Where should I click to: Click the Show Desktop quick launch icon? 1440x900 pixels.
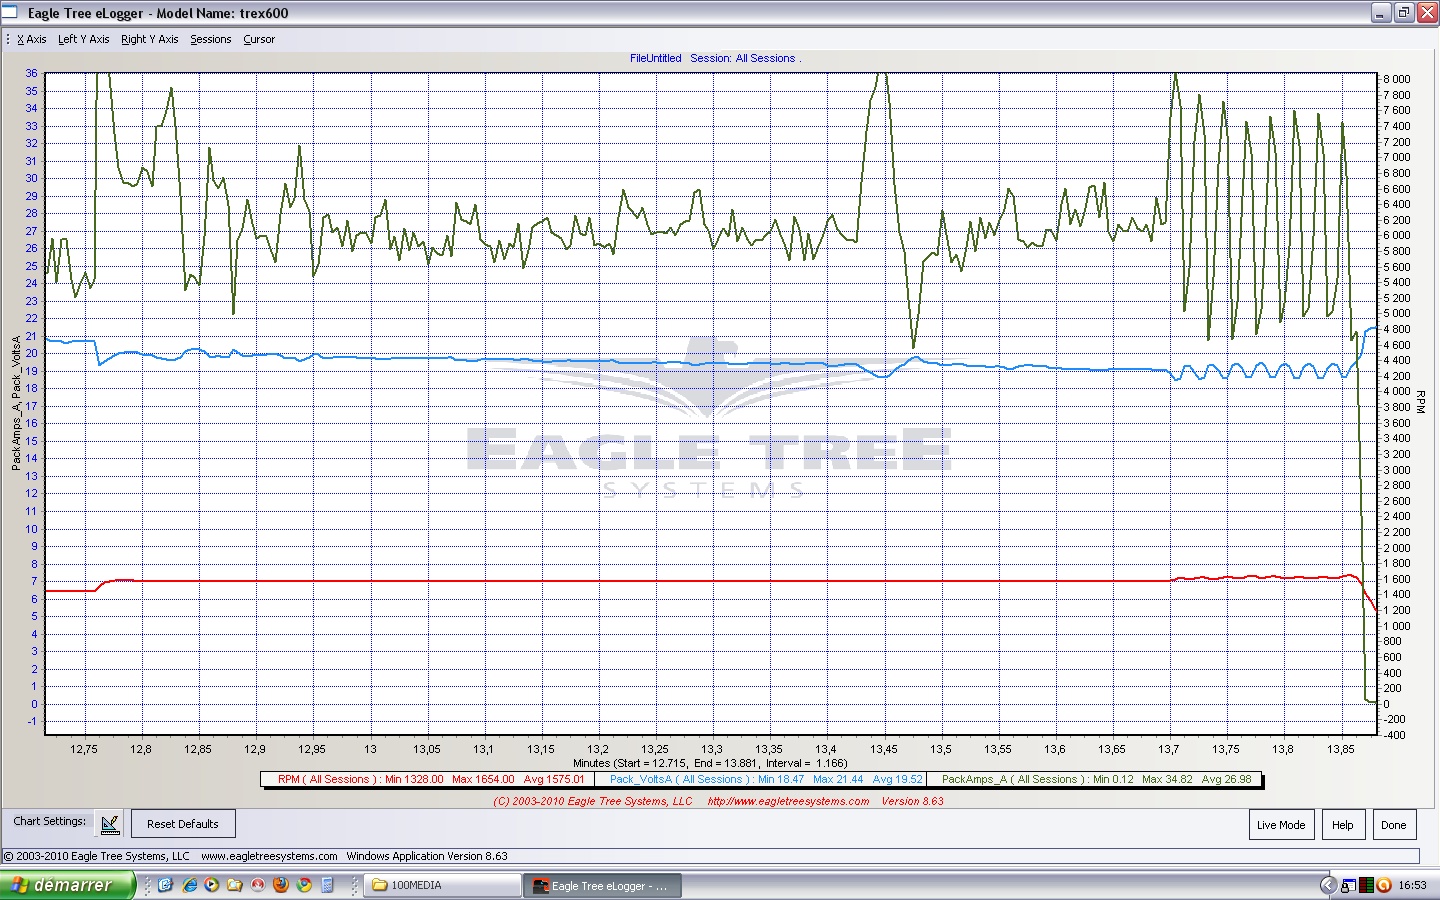pyautogui.click(x=166, y=885)
